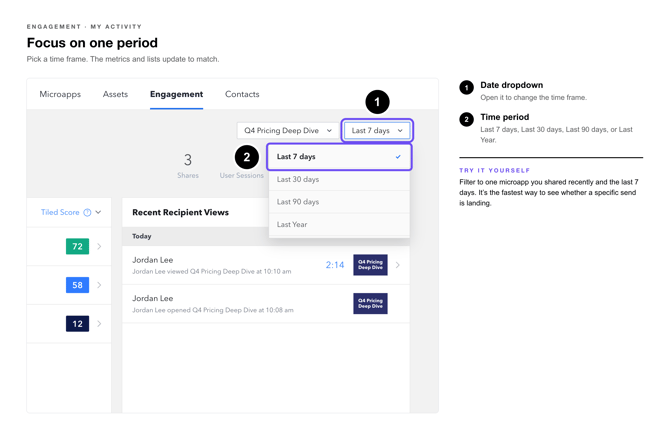Select the Engagement tab

click(x=176, y=94)
